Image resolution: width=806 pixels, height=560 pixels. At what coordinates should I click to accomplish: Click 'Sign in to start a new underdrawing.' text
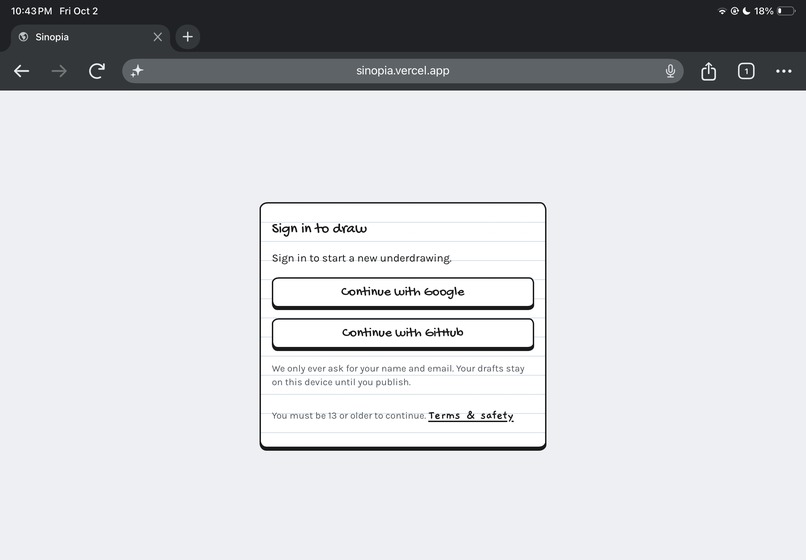coord(361,258)
